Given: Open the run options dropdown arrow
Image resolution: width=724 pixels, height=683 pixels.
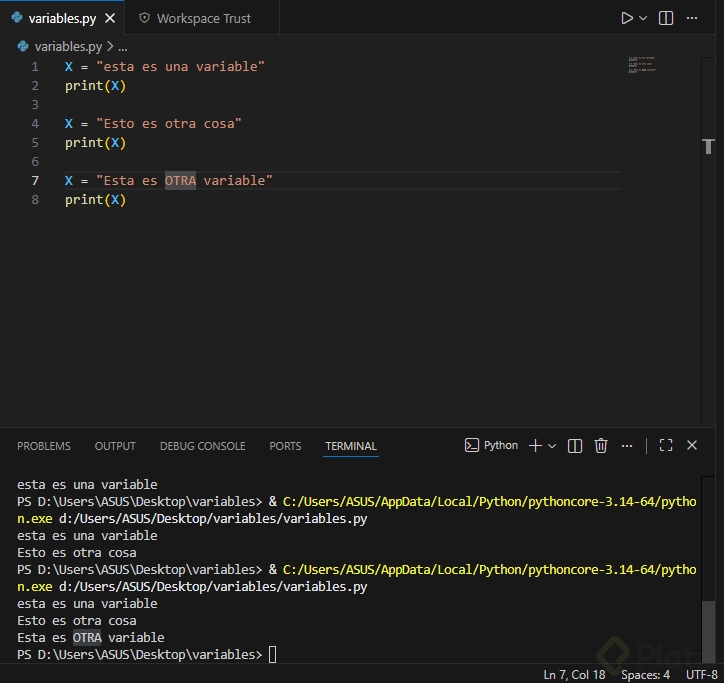Looking at the screenshot, I should [x=643, y=18].
